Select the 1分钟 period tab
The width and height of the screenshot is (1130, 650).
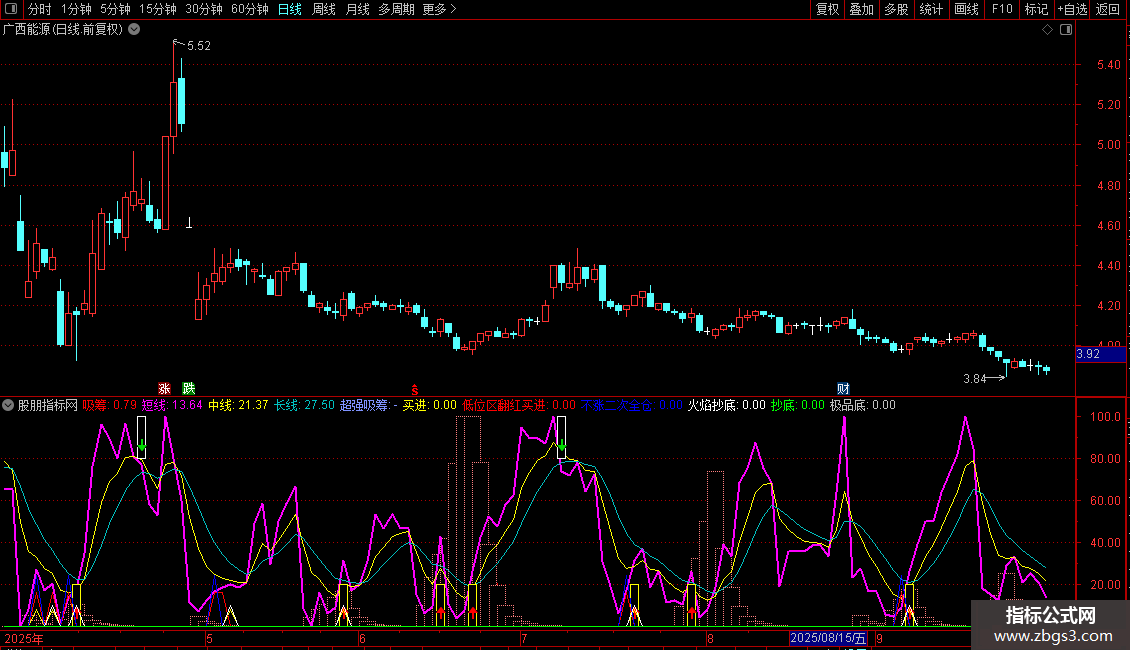pyautogui.click(x=76, y=9)
